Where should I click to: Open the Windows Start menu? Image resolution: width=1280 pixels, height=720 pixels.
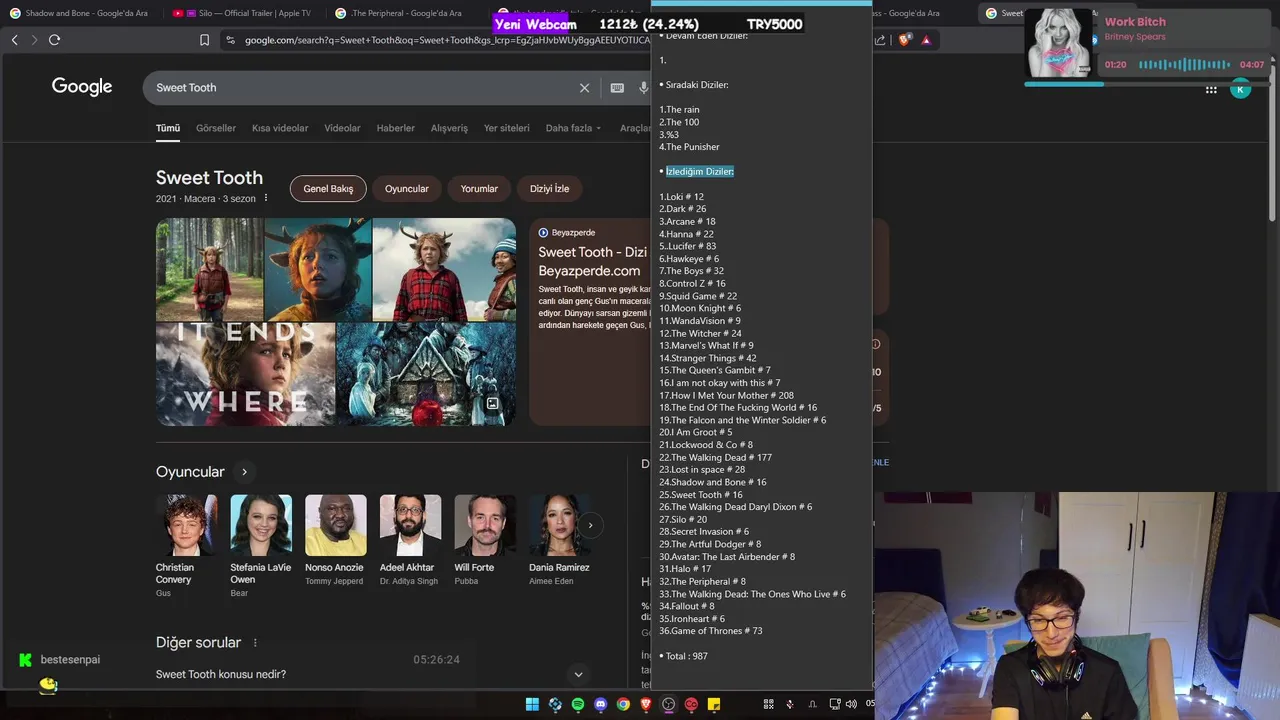click(x=532, y=704)
